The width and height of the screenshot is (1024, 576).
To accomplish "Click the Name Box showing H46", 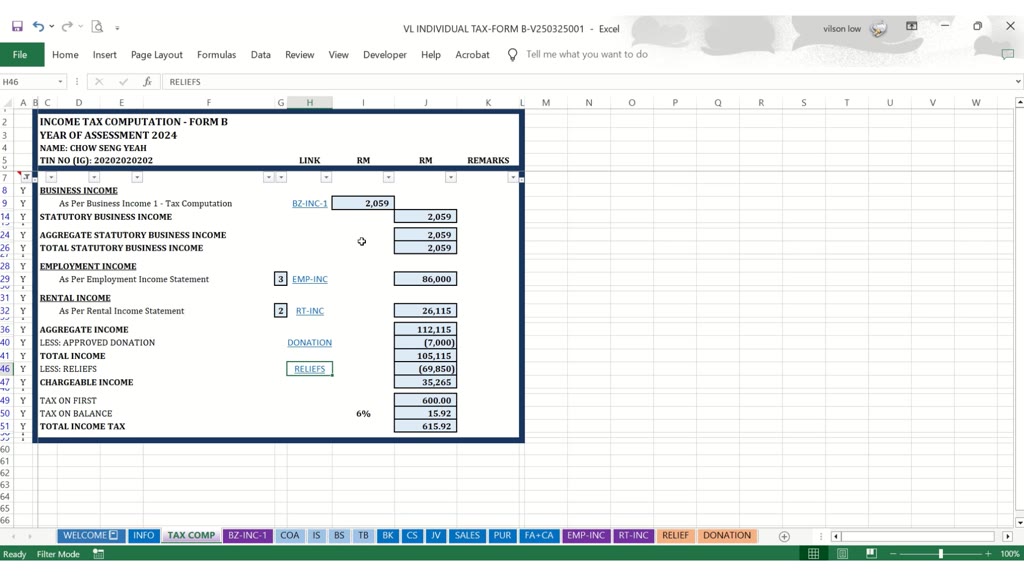I will click(28, 82).
